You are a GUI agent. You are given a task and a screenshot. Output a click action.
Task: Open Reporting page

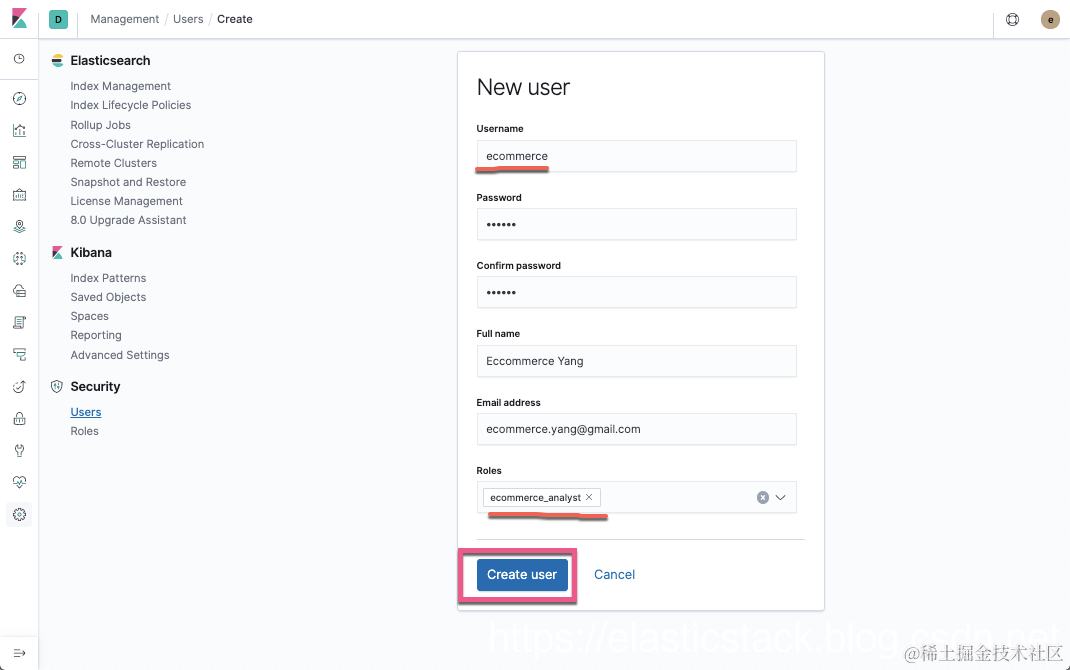point(96,336)
